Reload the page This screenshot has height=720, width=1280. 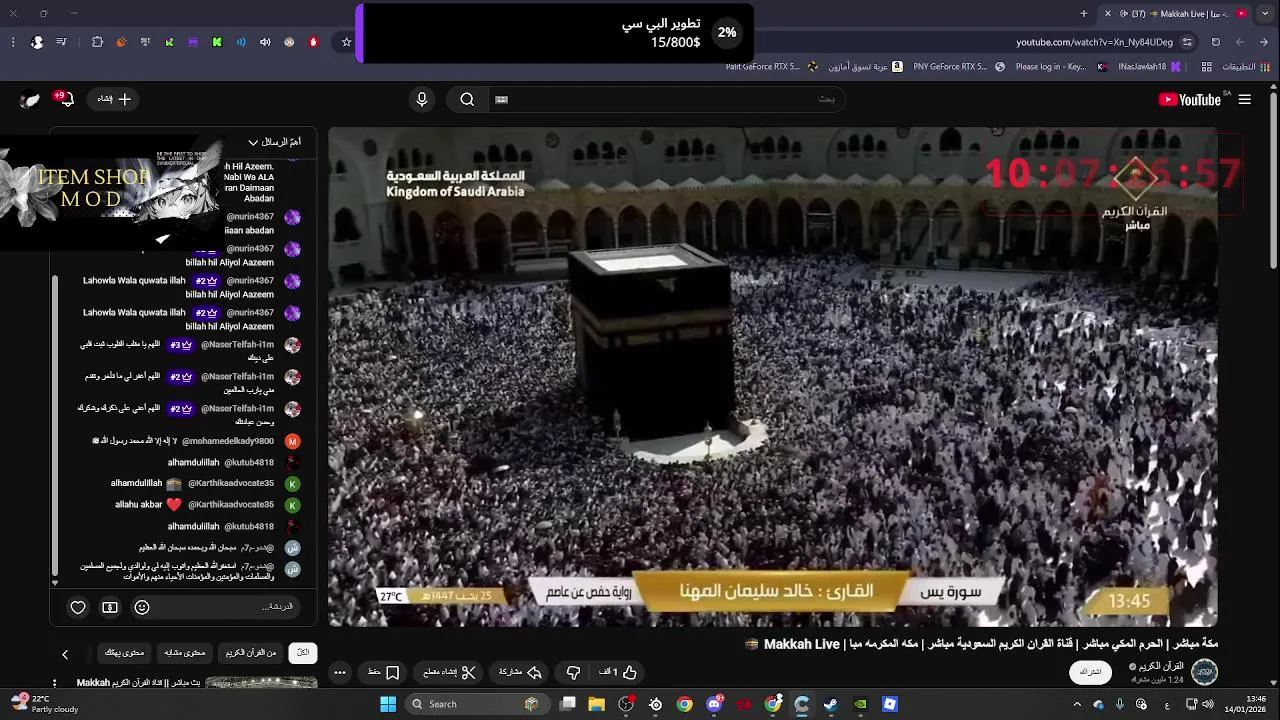click(1216, 42)
